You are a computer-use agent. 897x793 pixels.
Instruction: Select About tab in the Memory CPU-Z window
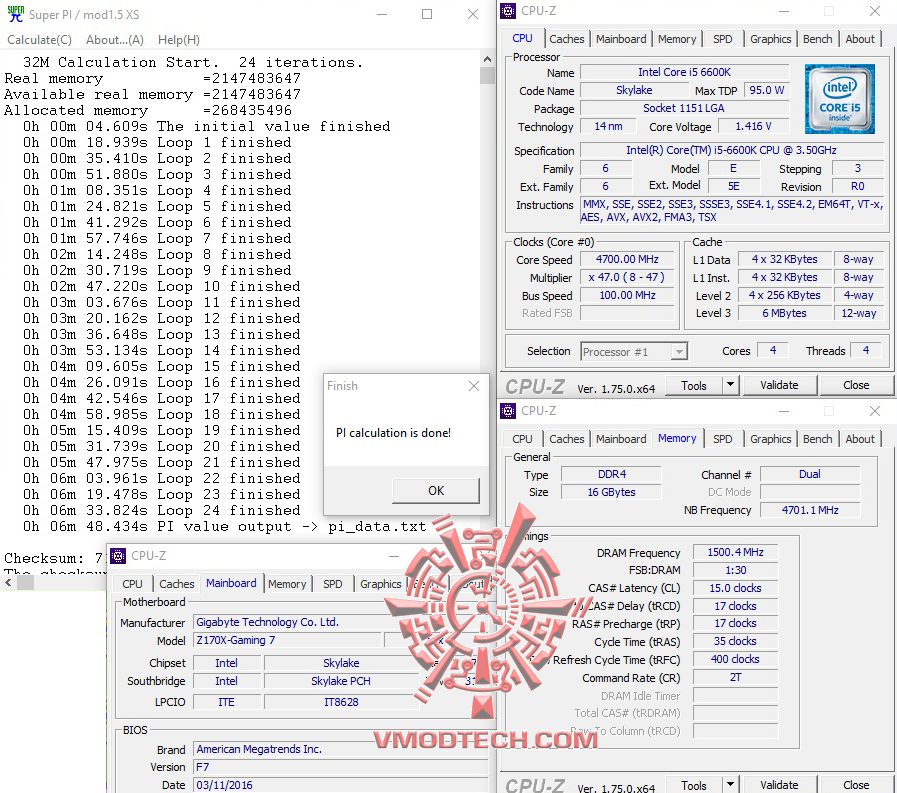pos(860,439)
